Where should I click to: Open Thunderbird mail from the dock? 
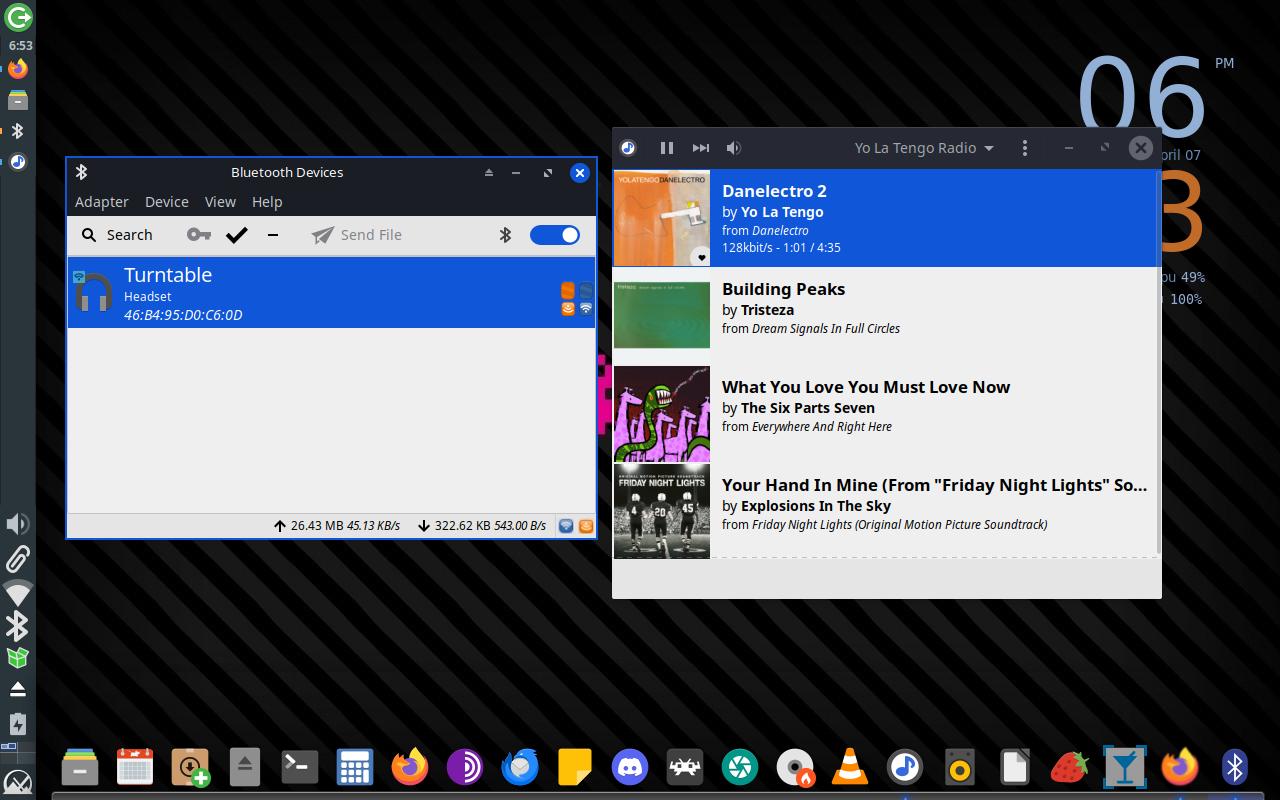[520, 767]
